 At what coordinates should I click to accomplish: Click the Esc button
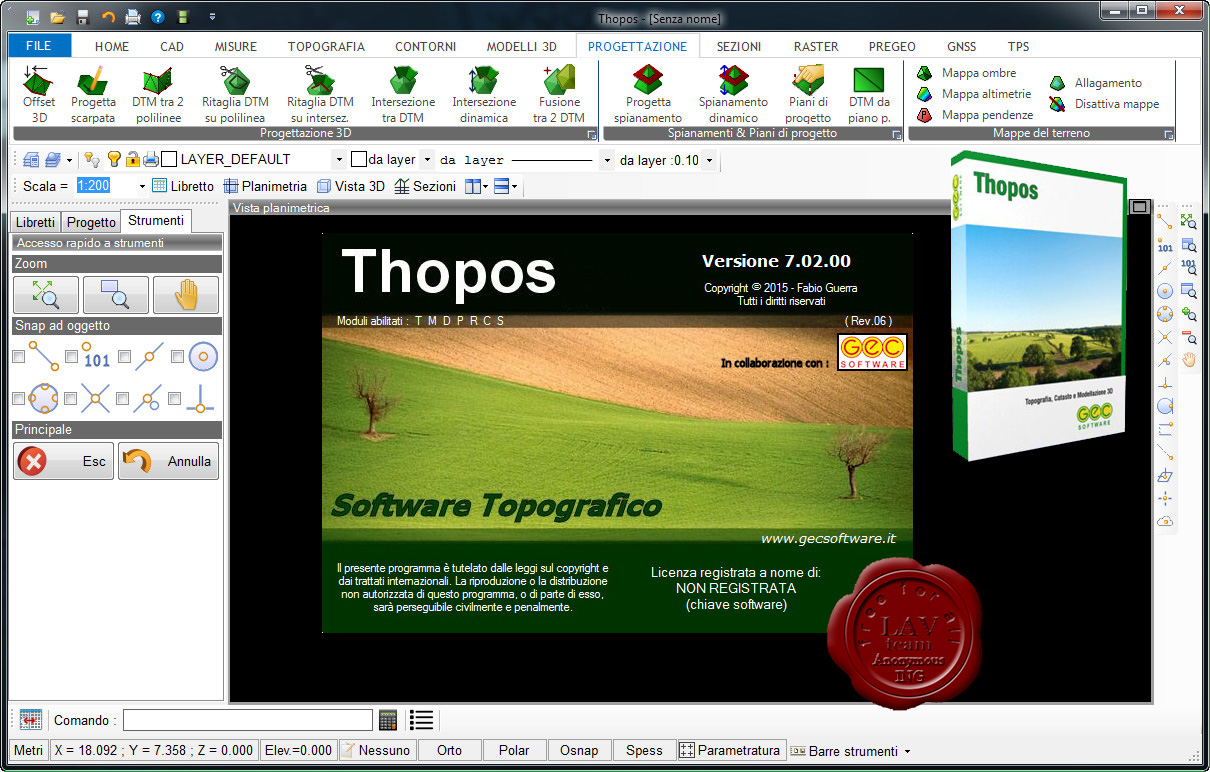[64, 461]
